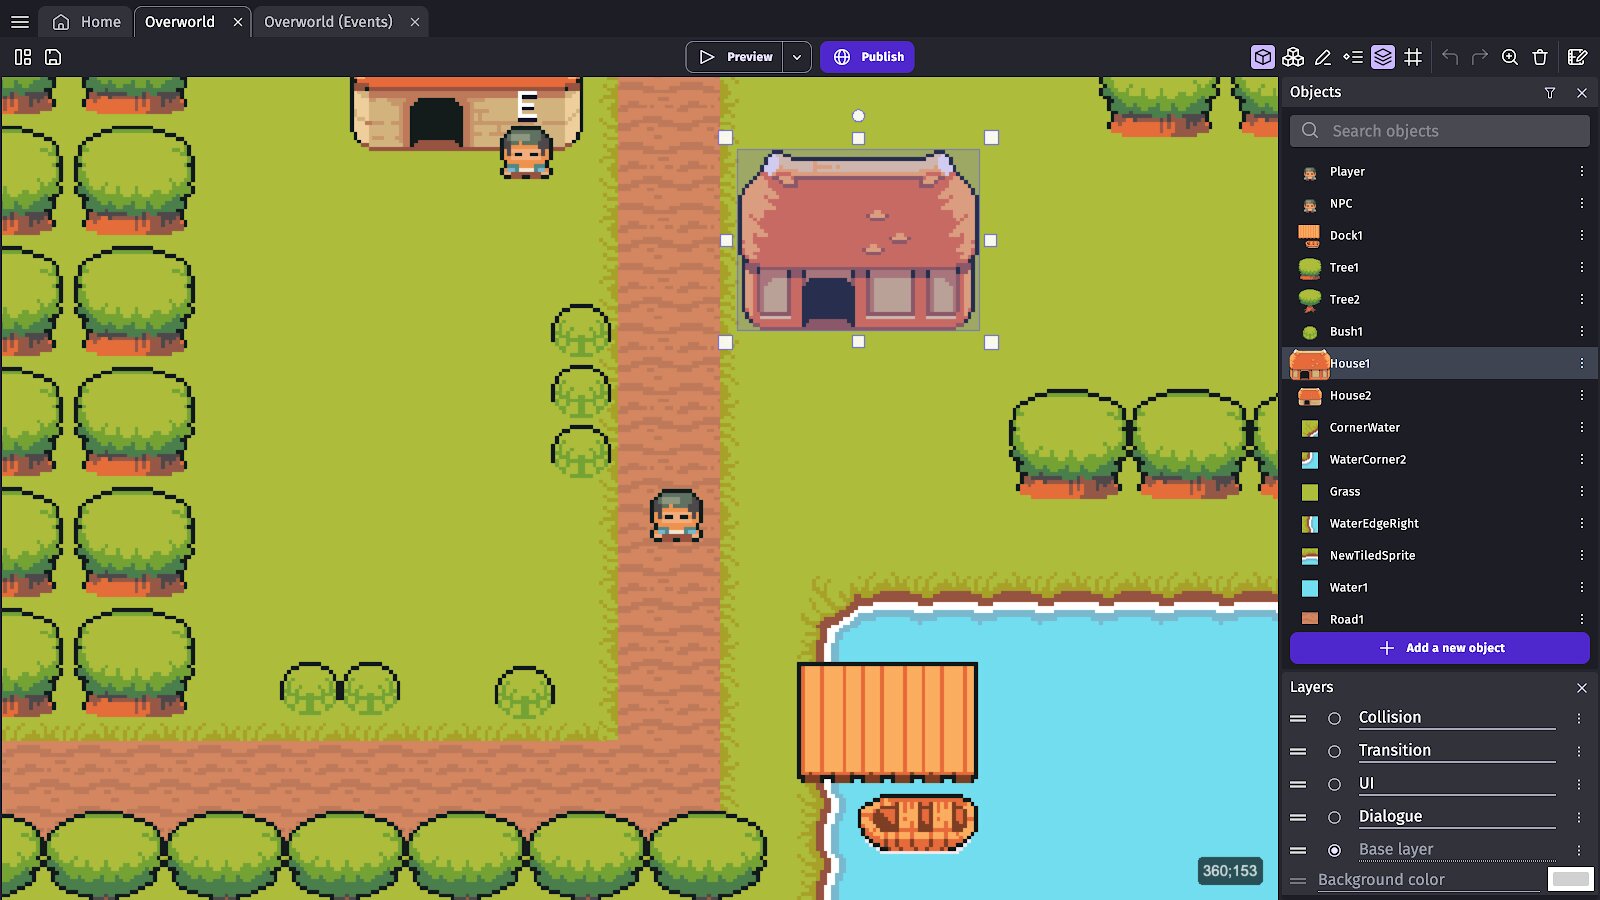Open the Transition layer options menu

pyautogui.click(x=1579, y=751)
